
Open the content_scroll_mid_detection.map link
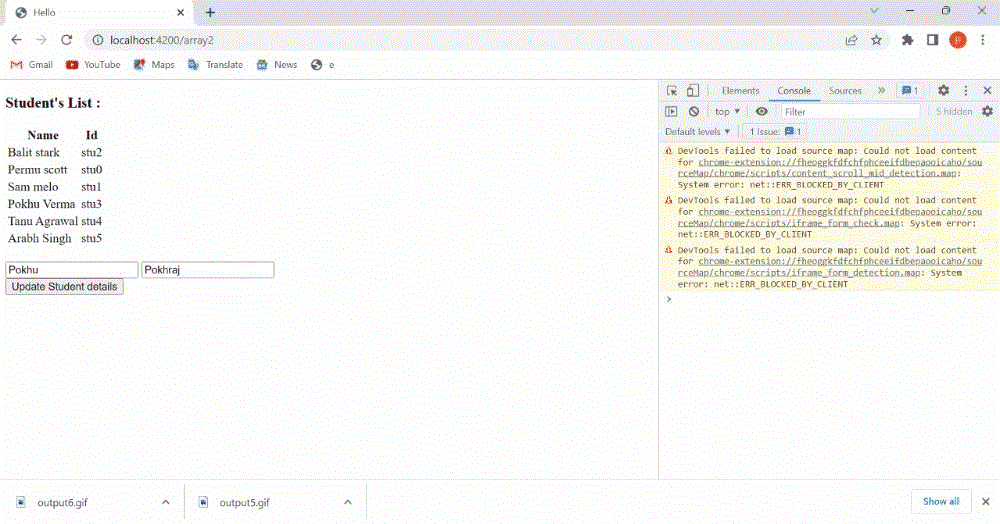[x=830, y=168]
